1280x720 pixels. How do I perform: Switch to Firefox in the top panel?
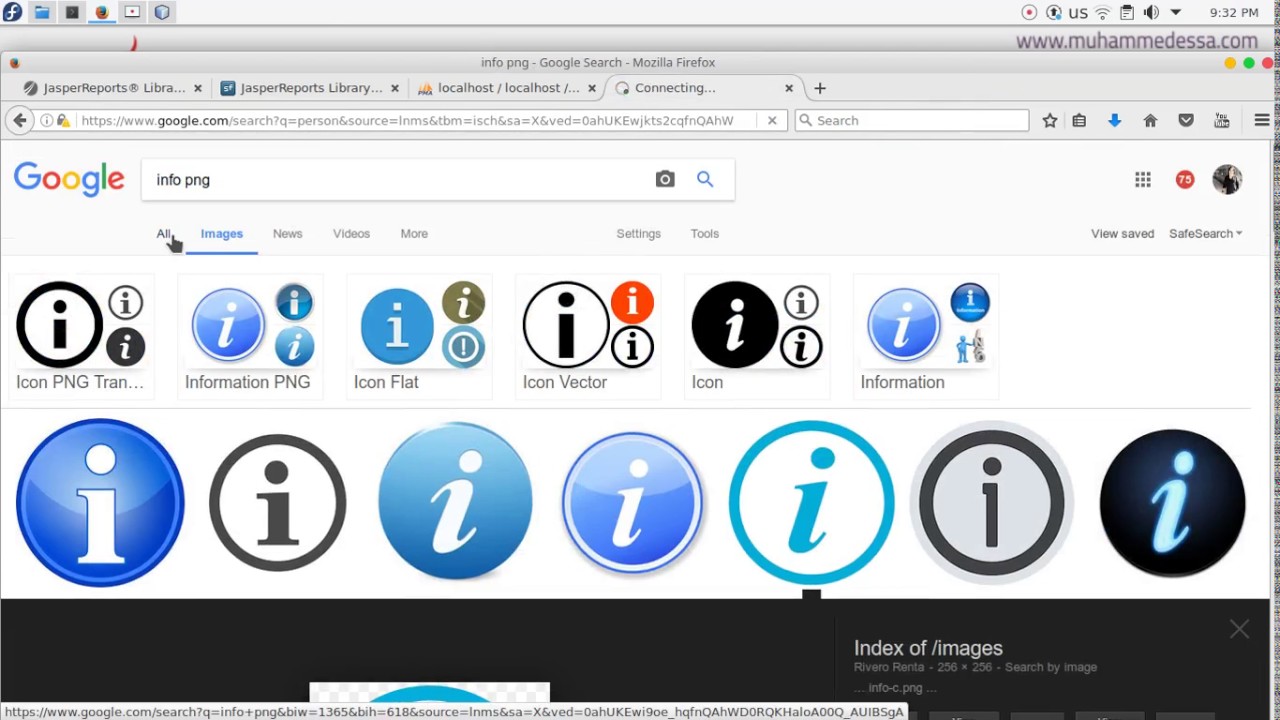[x=102, y=12]
